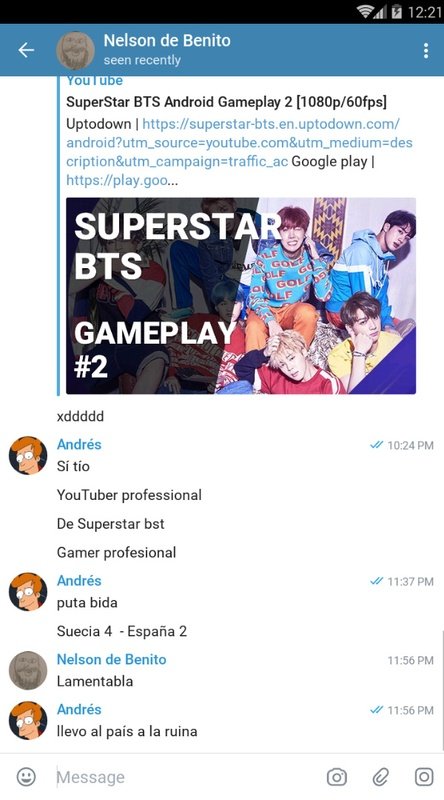
Task: Tap the camera icon in message bar
Action: click(x=336, y=777)
